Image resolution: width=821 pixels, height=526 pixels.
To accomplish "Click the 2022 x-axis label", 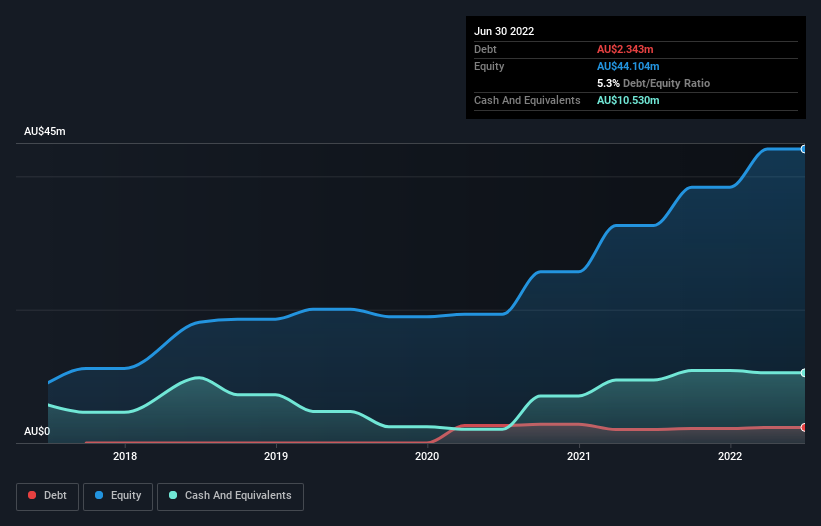I will (730, 456).
